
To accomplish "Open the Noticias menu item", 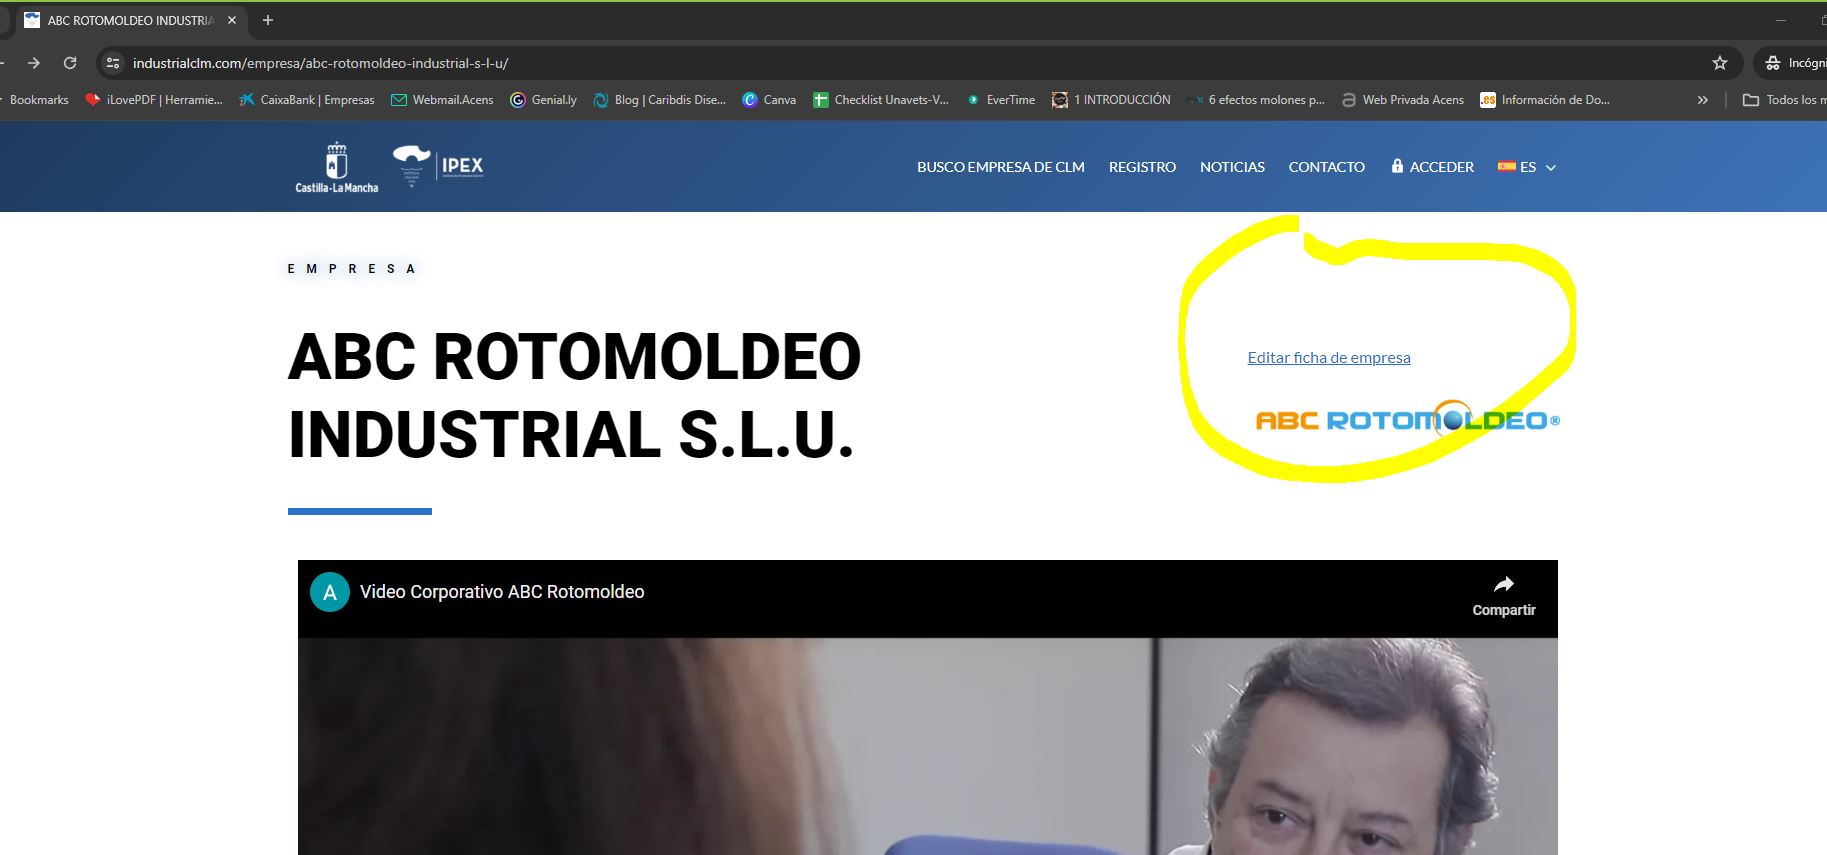I will (1232, 167).
